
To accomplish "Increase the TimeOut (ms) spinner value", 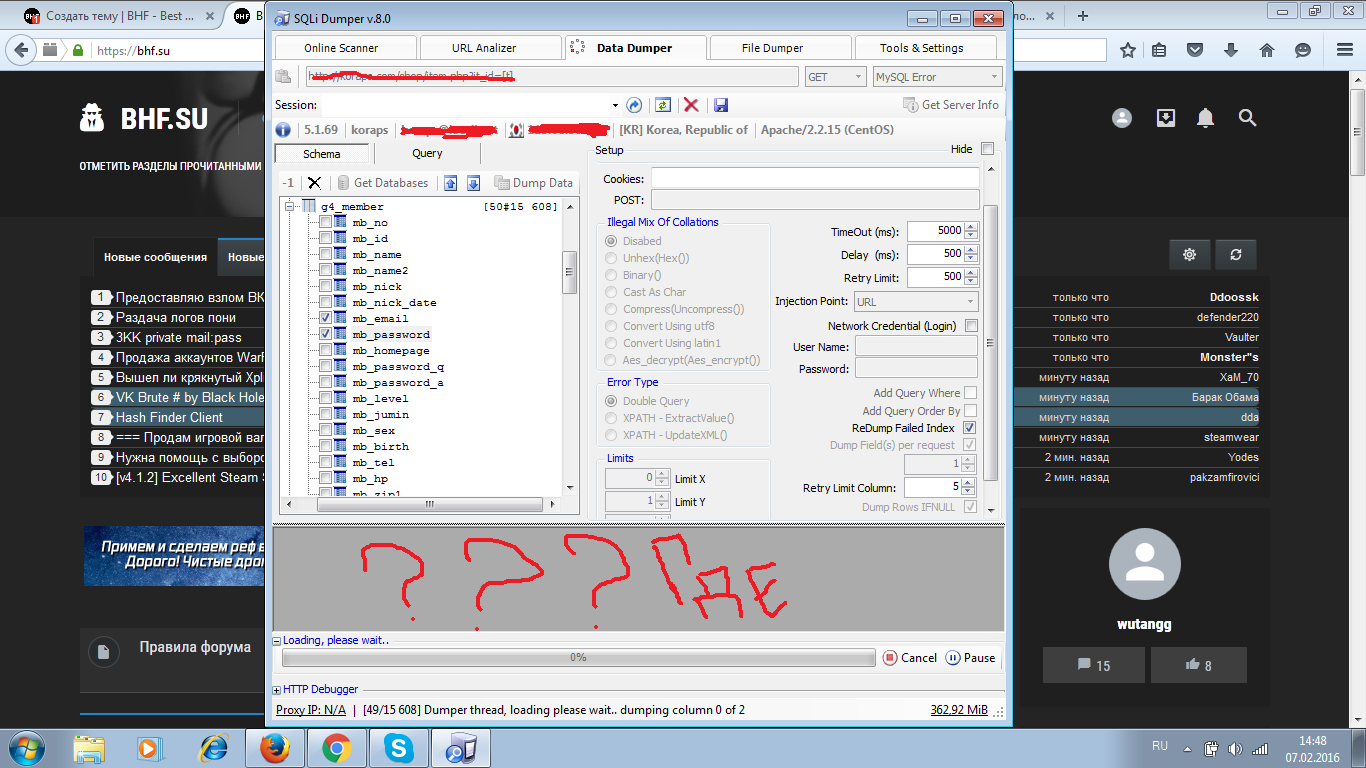I will [972, 227].
